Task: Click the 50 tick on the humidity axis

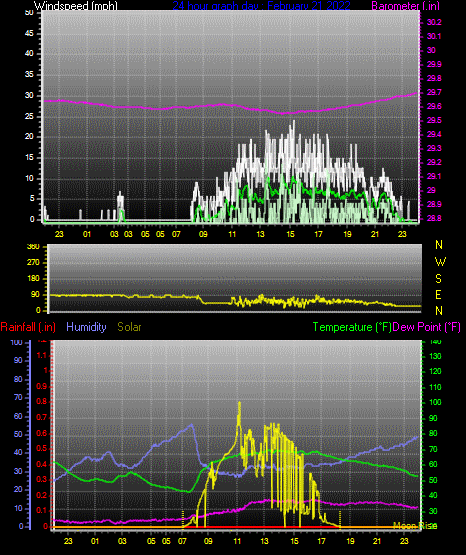Action: point(18,434)
